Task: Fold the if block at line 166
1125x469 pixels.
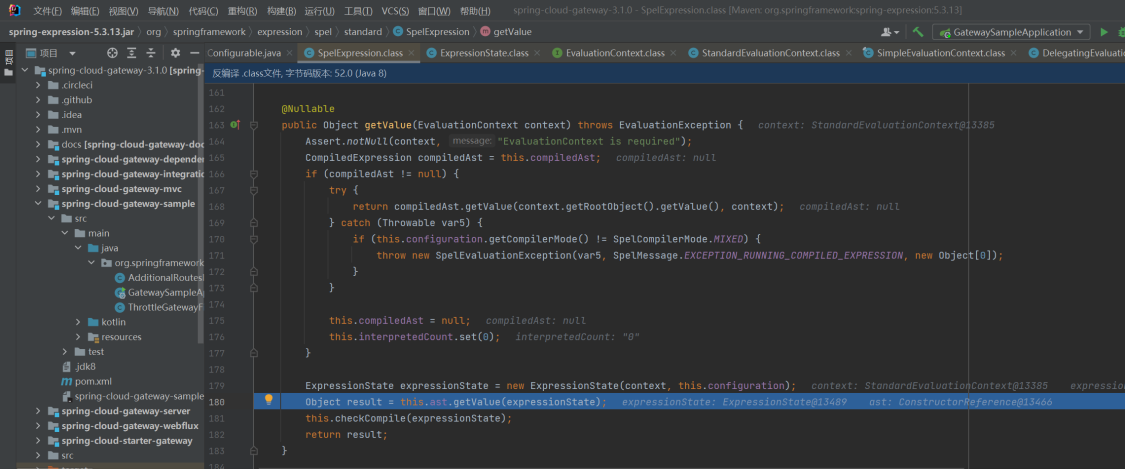Action: pyautogui.click(x=253, y=174)
